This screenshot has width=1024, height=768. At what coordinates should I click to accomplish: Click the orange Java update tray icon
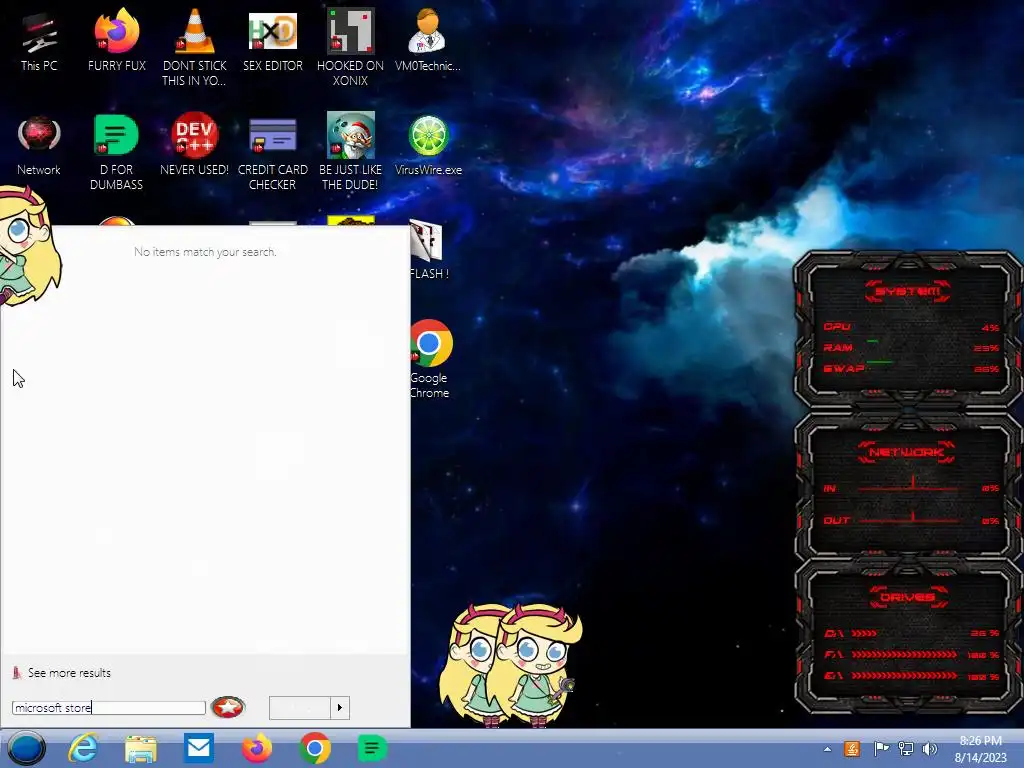[852, 749]
